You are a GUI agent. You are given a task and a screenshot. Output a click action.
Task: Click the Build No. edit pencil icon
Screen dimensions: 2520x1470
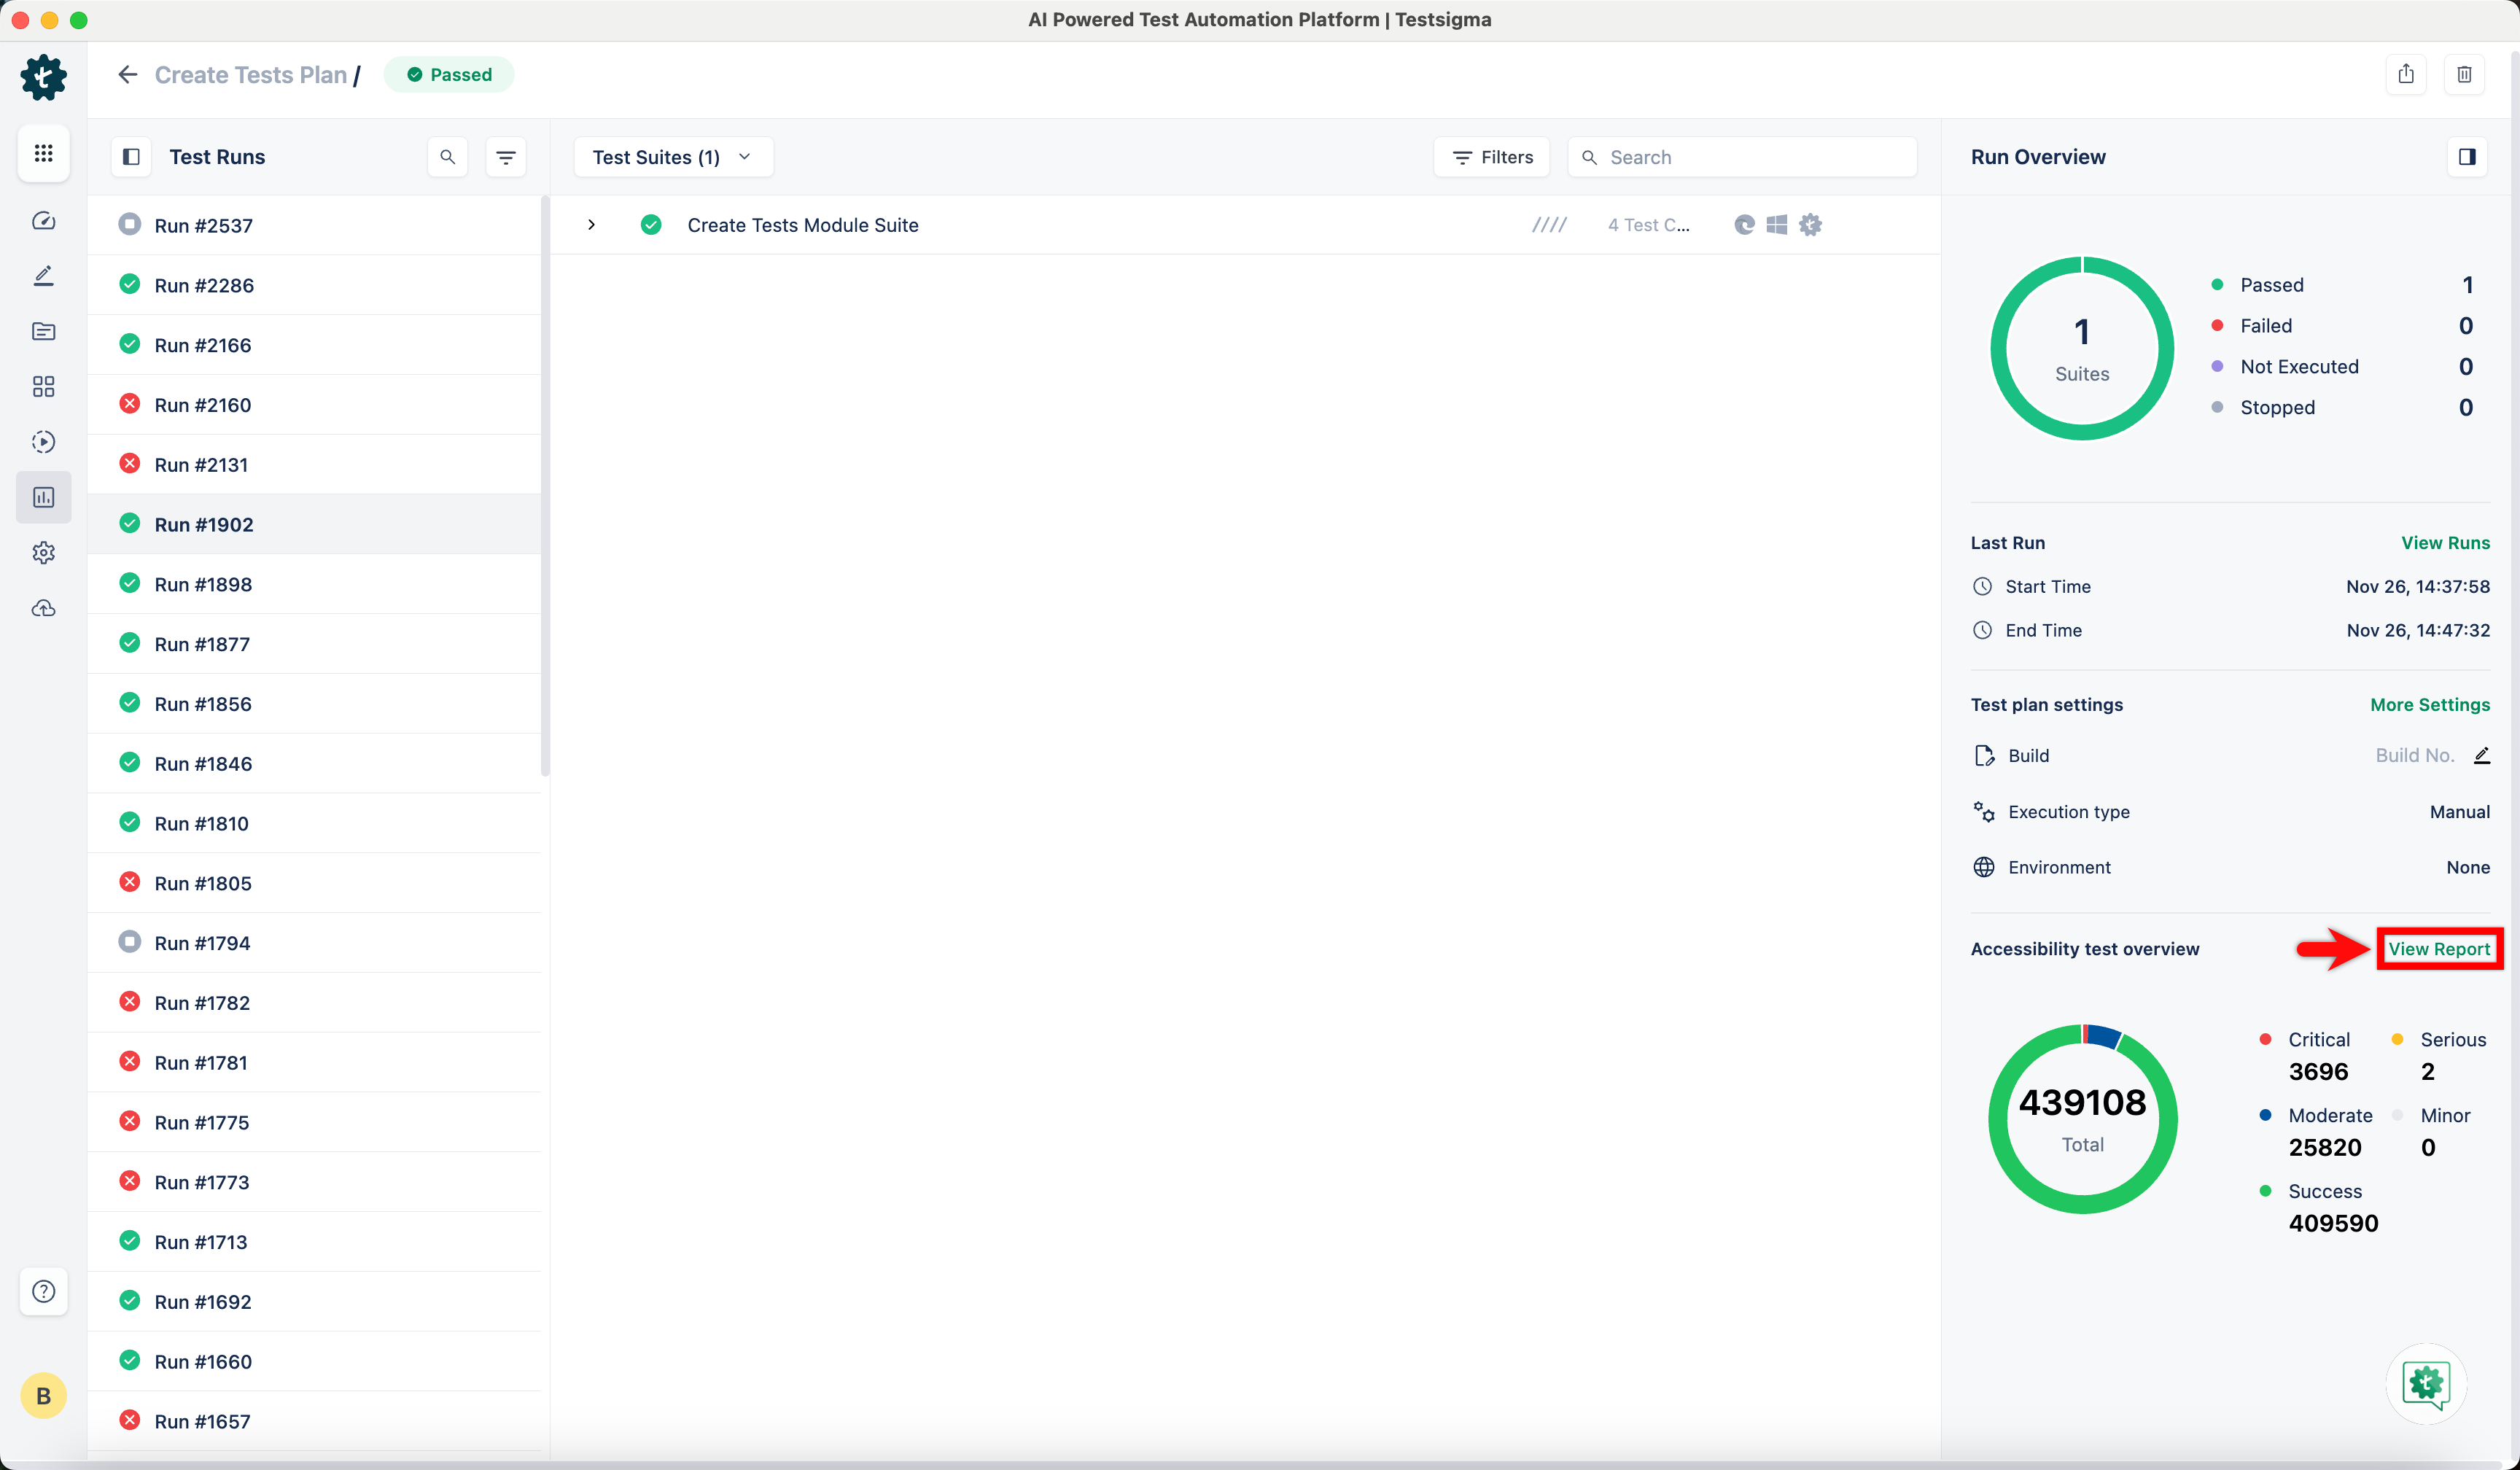point(2481,756)
